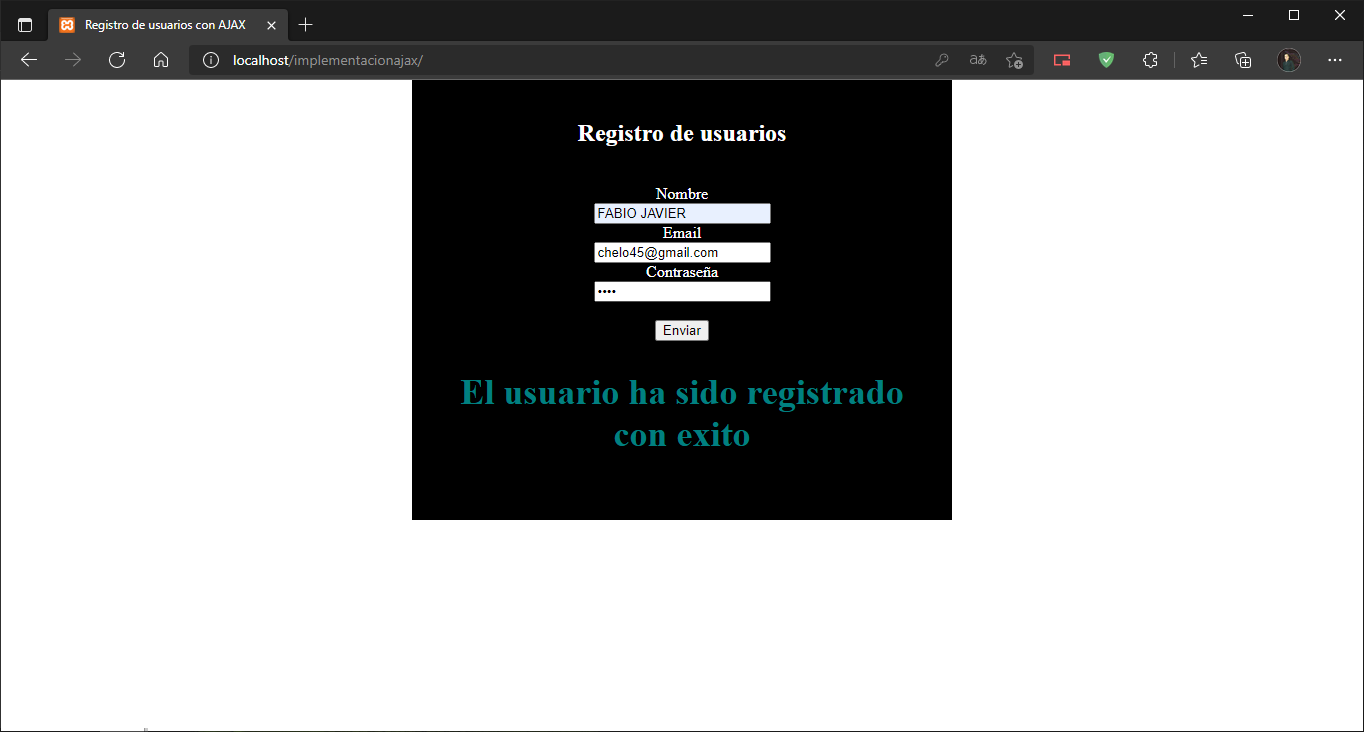
Task: Click the red picture-in-picture extension icon
Action: (x=1062, y=60)
